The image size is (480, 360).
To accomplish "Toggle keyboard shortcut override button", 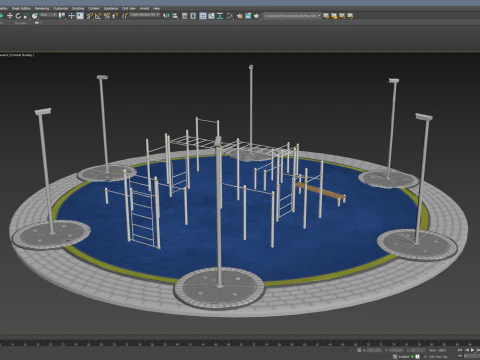I will pos(80,16).
